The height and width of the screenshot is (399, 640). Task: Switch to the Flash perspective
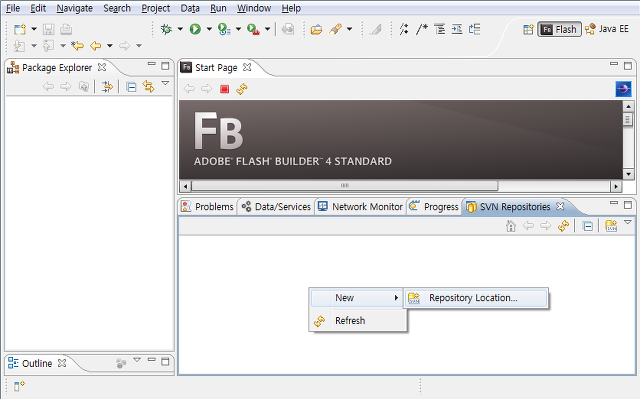point(559,29)
